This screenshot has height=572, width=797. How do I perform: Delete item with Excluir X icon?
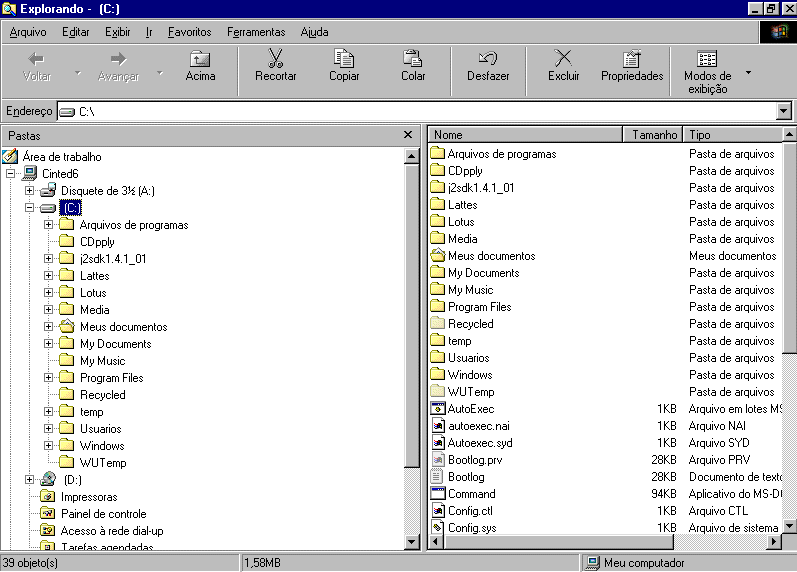pyautogui.click(x=563, y=67)
